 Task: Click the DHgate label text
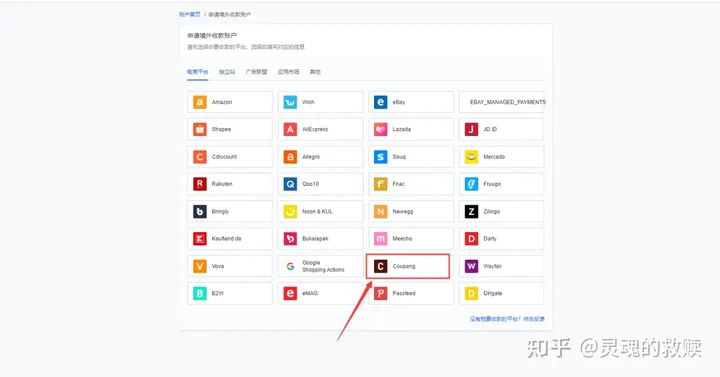tap(493, 293)
